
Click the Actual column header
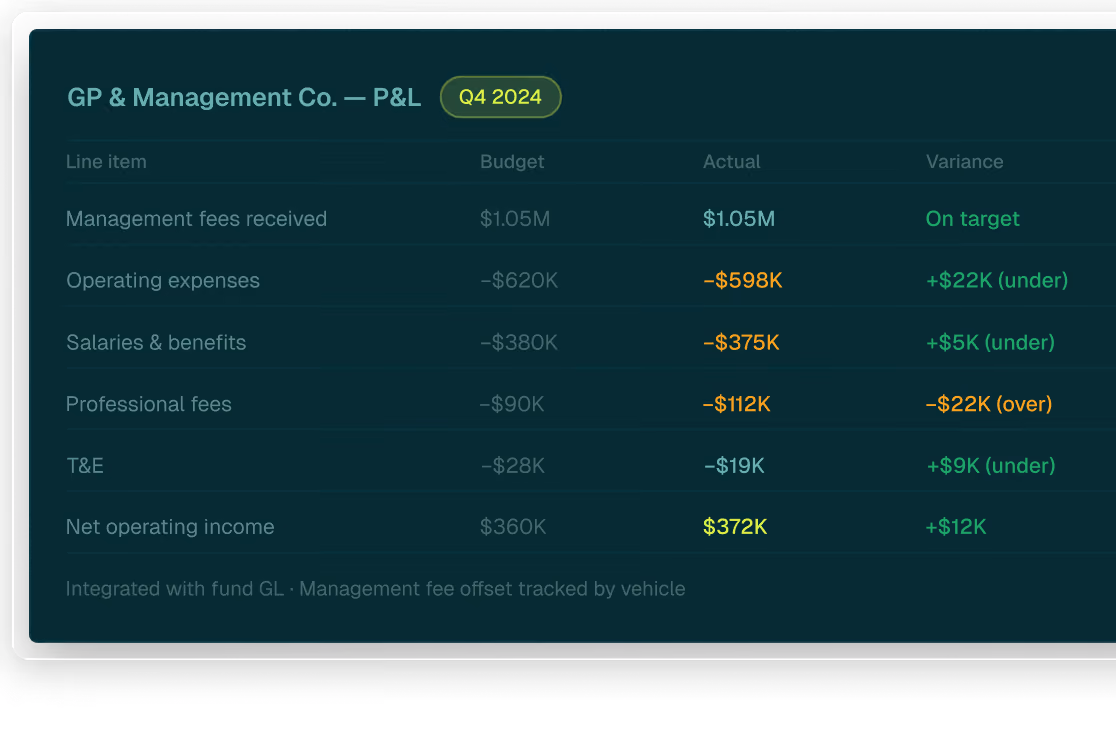732,162
